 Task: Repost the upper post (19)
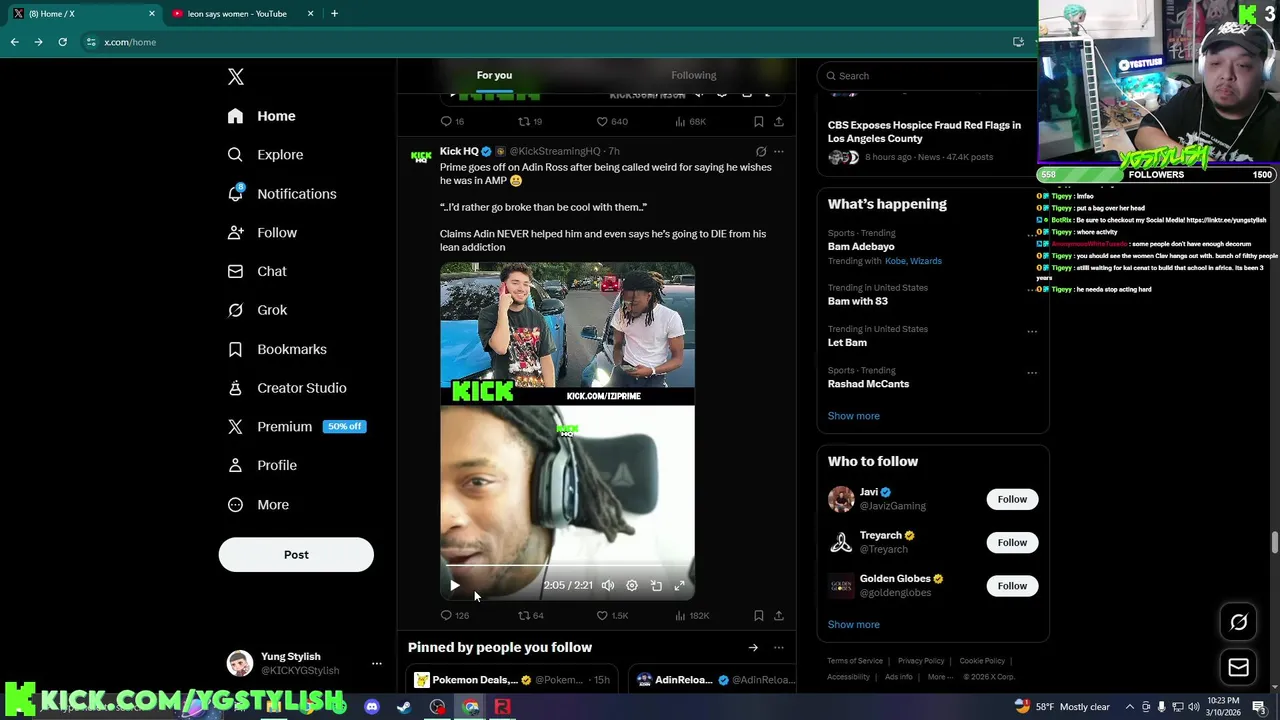(x=530, y=122)
